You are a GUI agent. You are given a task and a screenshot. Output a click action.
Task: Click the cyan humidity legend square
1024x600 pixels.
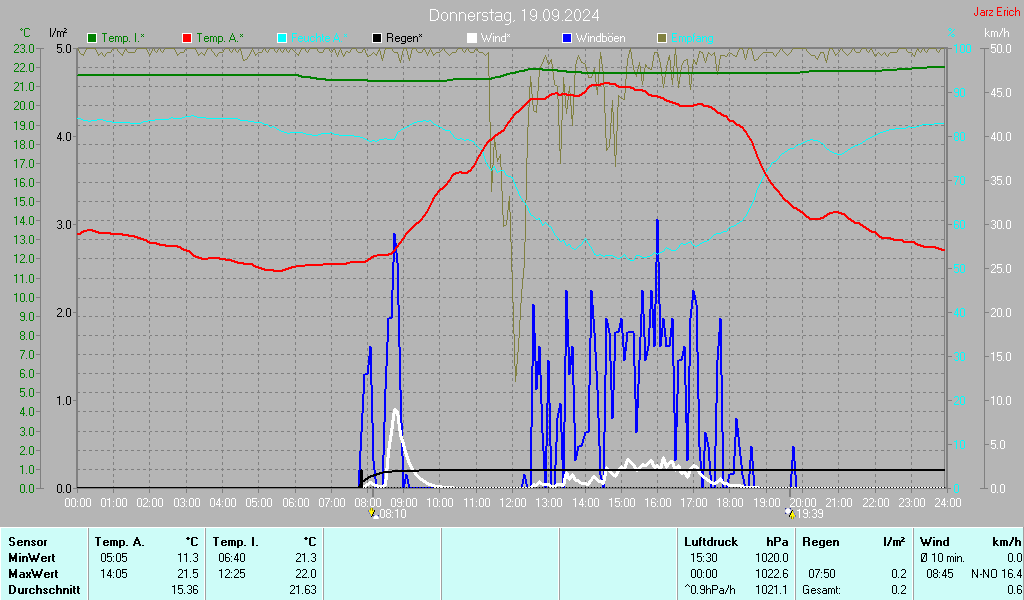pyautogui.click(x=282, y=38)
